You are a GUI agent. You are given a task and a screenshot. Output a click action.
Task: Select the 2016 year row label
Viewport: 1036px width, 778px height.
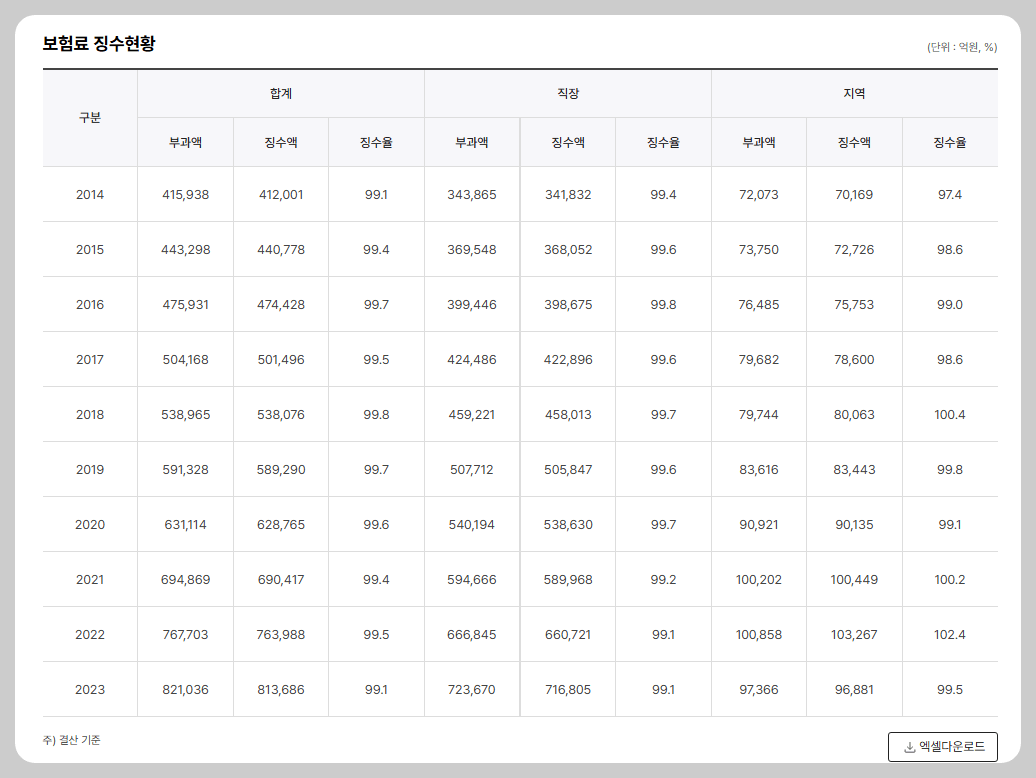(x=90, y=304)
